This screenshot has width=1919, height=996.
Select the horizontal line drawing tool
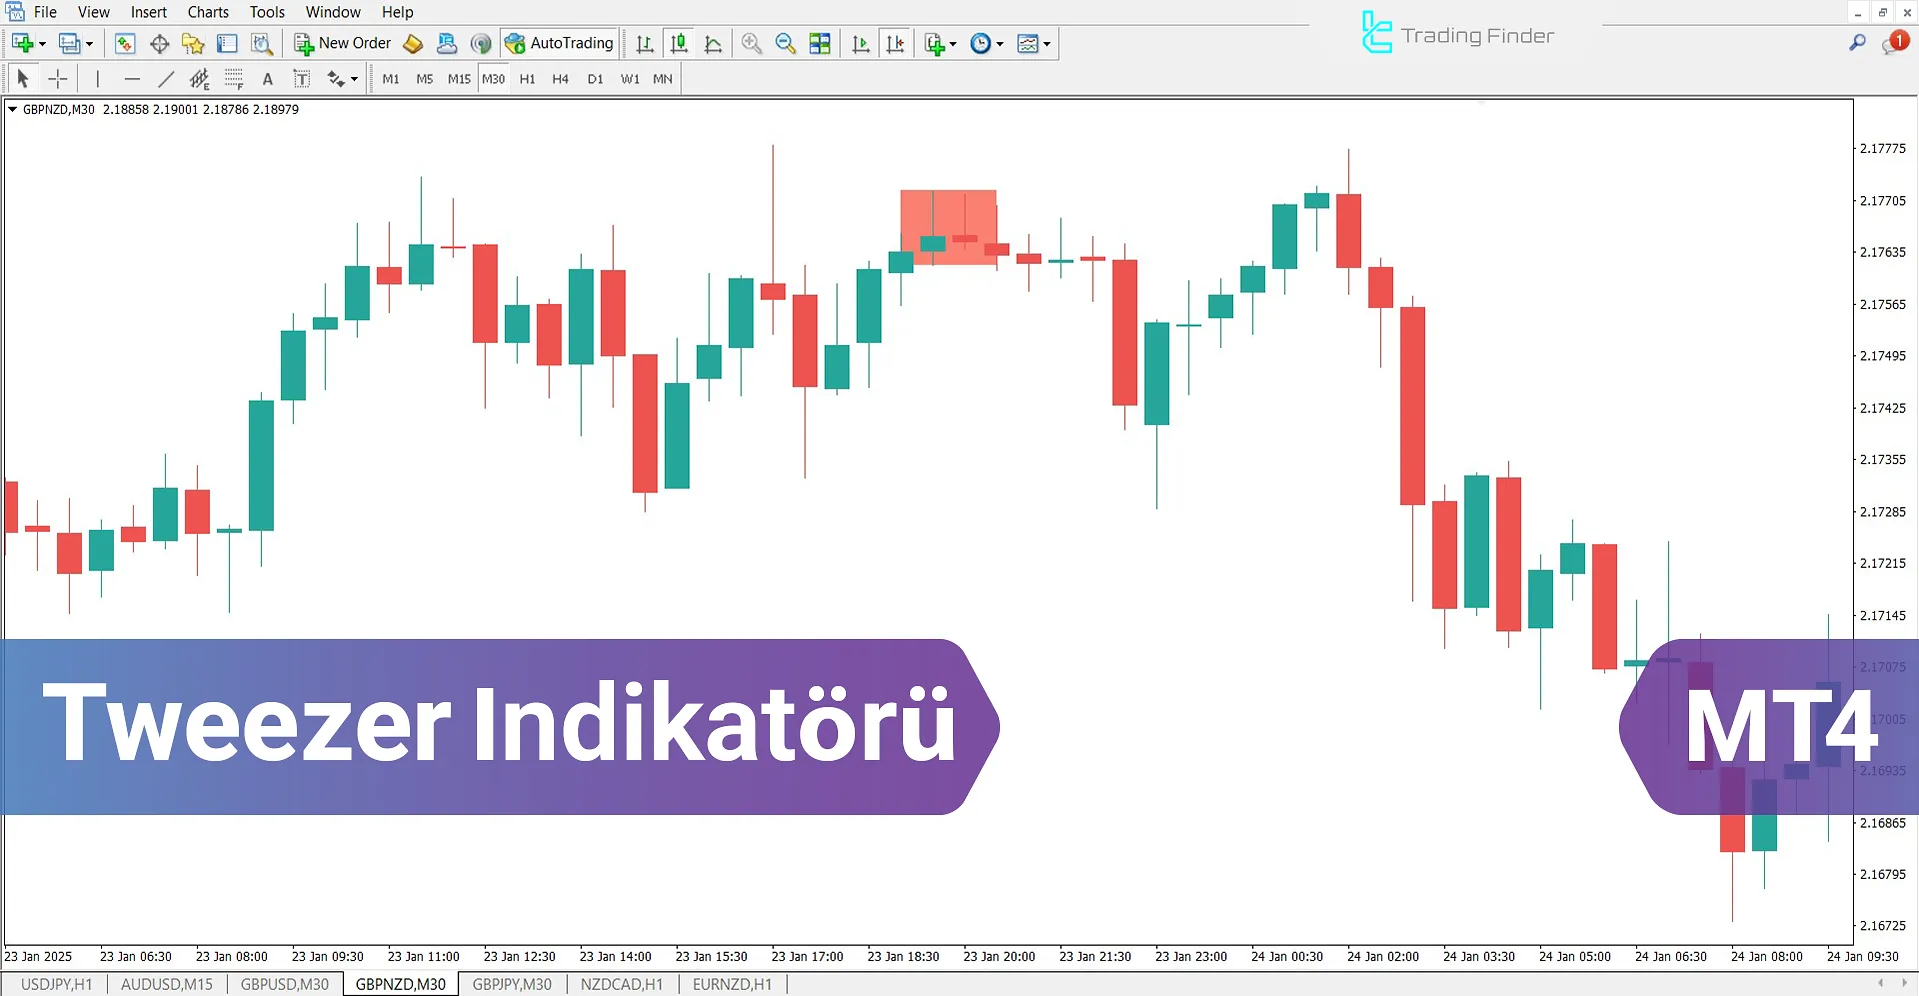132,78
